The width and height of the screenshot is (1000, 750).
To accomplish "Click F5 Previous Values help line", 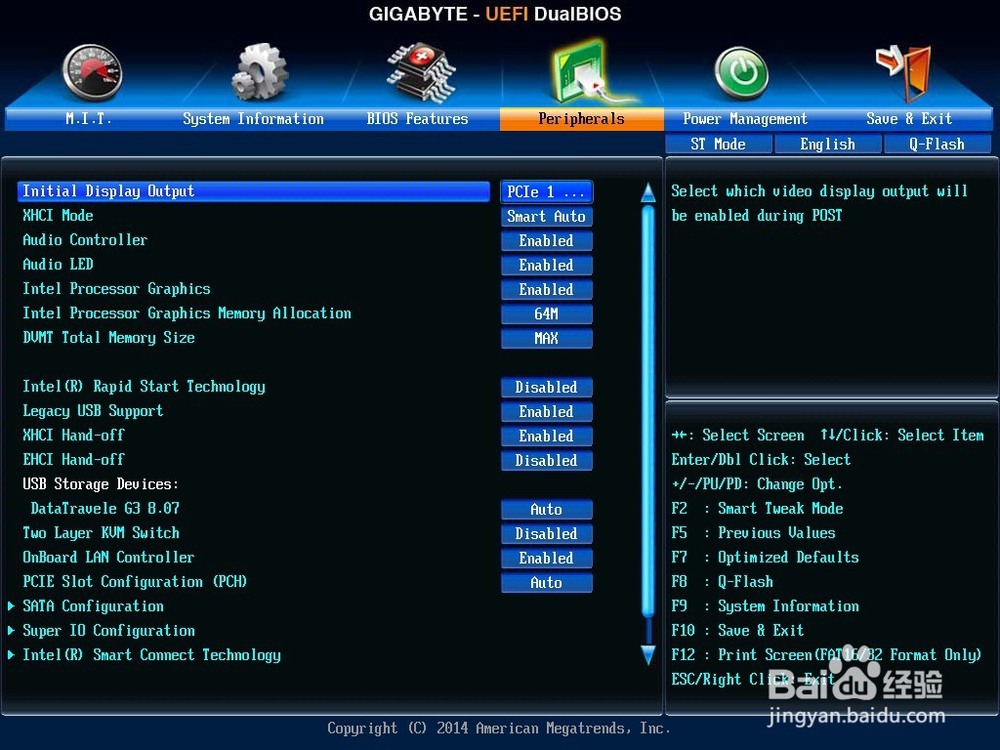I will (753, 533).
